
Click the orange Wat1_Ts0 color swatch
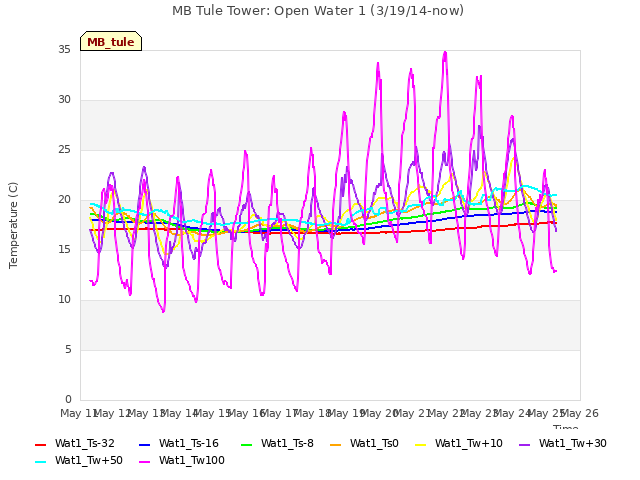point(336,444)
